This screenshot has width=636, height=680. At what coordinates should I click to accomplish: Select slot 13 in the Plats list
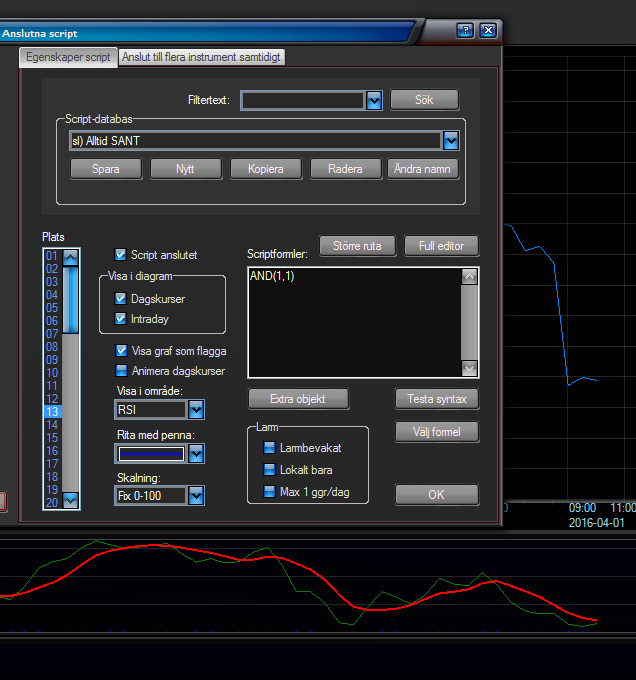coord(52,412)
